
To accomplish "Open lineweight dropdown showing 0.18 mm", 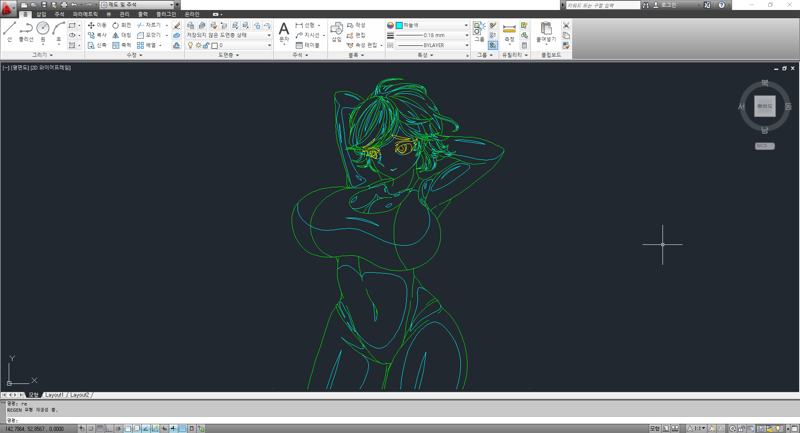I will (432, 35).
